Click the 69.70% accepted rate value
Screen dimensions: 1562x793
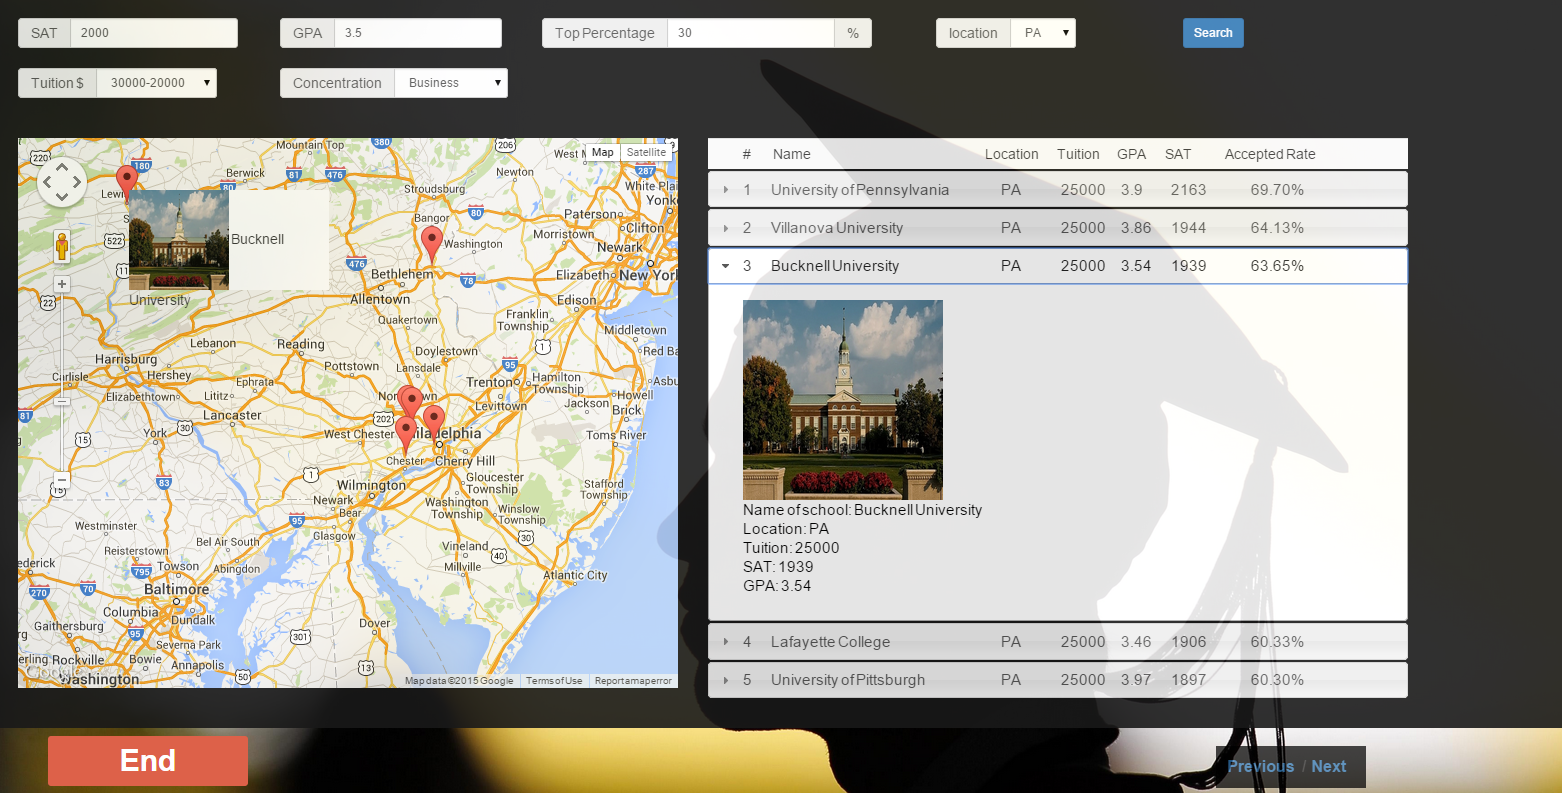pos(1277,190)
